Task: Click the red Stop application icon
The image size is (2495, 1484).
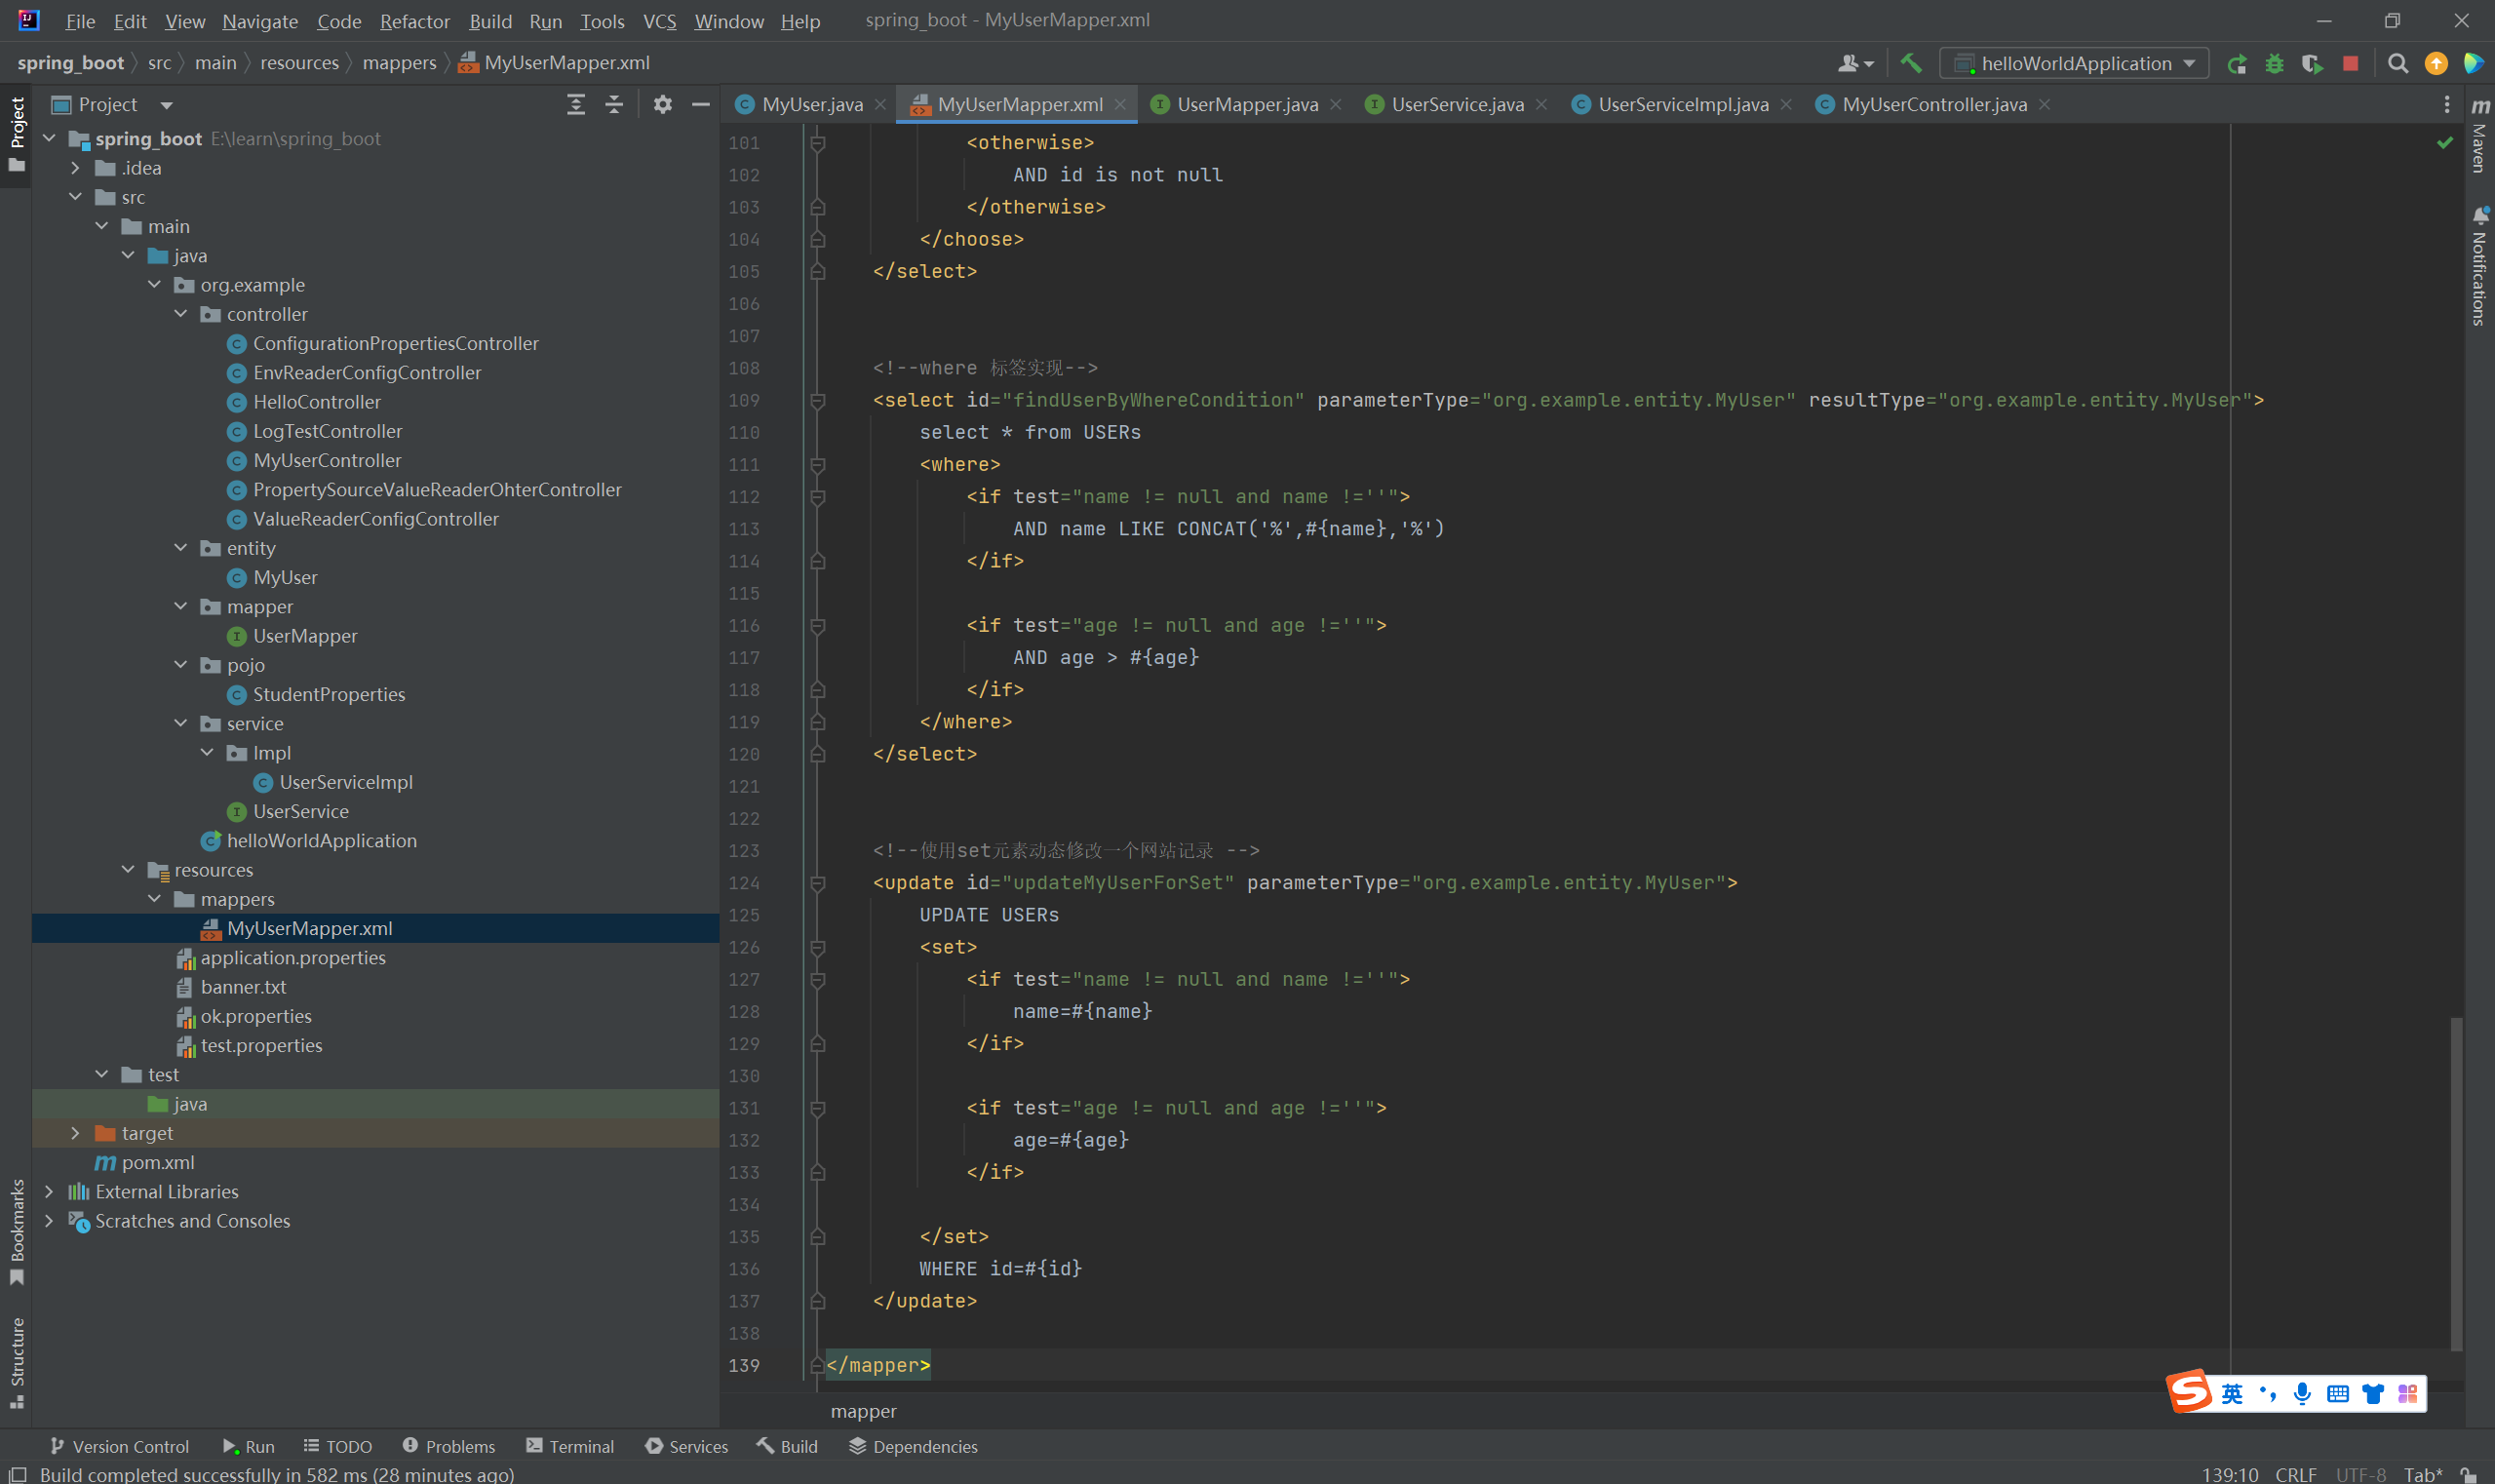Action: pyautogui.click(x=2351, y=63)
